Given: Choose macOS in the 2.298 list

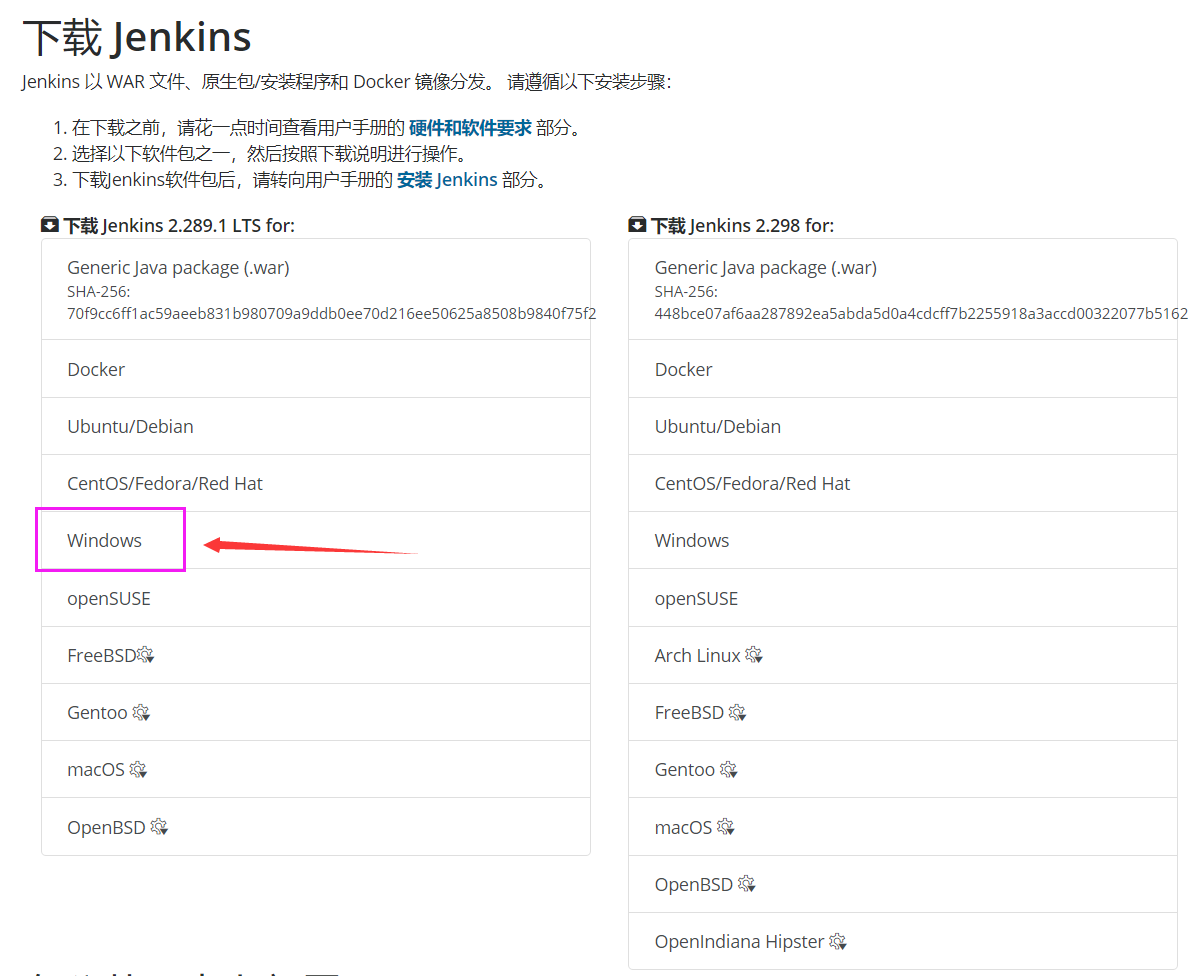Looking at the screenshot, I should coord(903,827).
